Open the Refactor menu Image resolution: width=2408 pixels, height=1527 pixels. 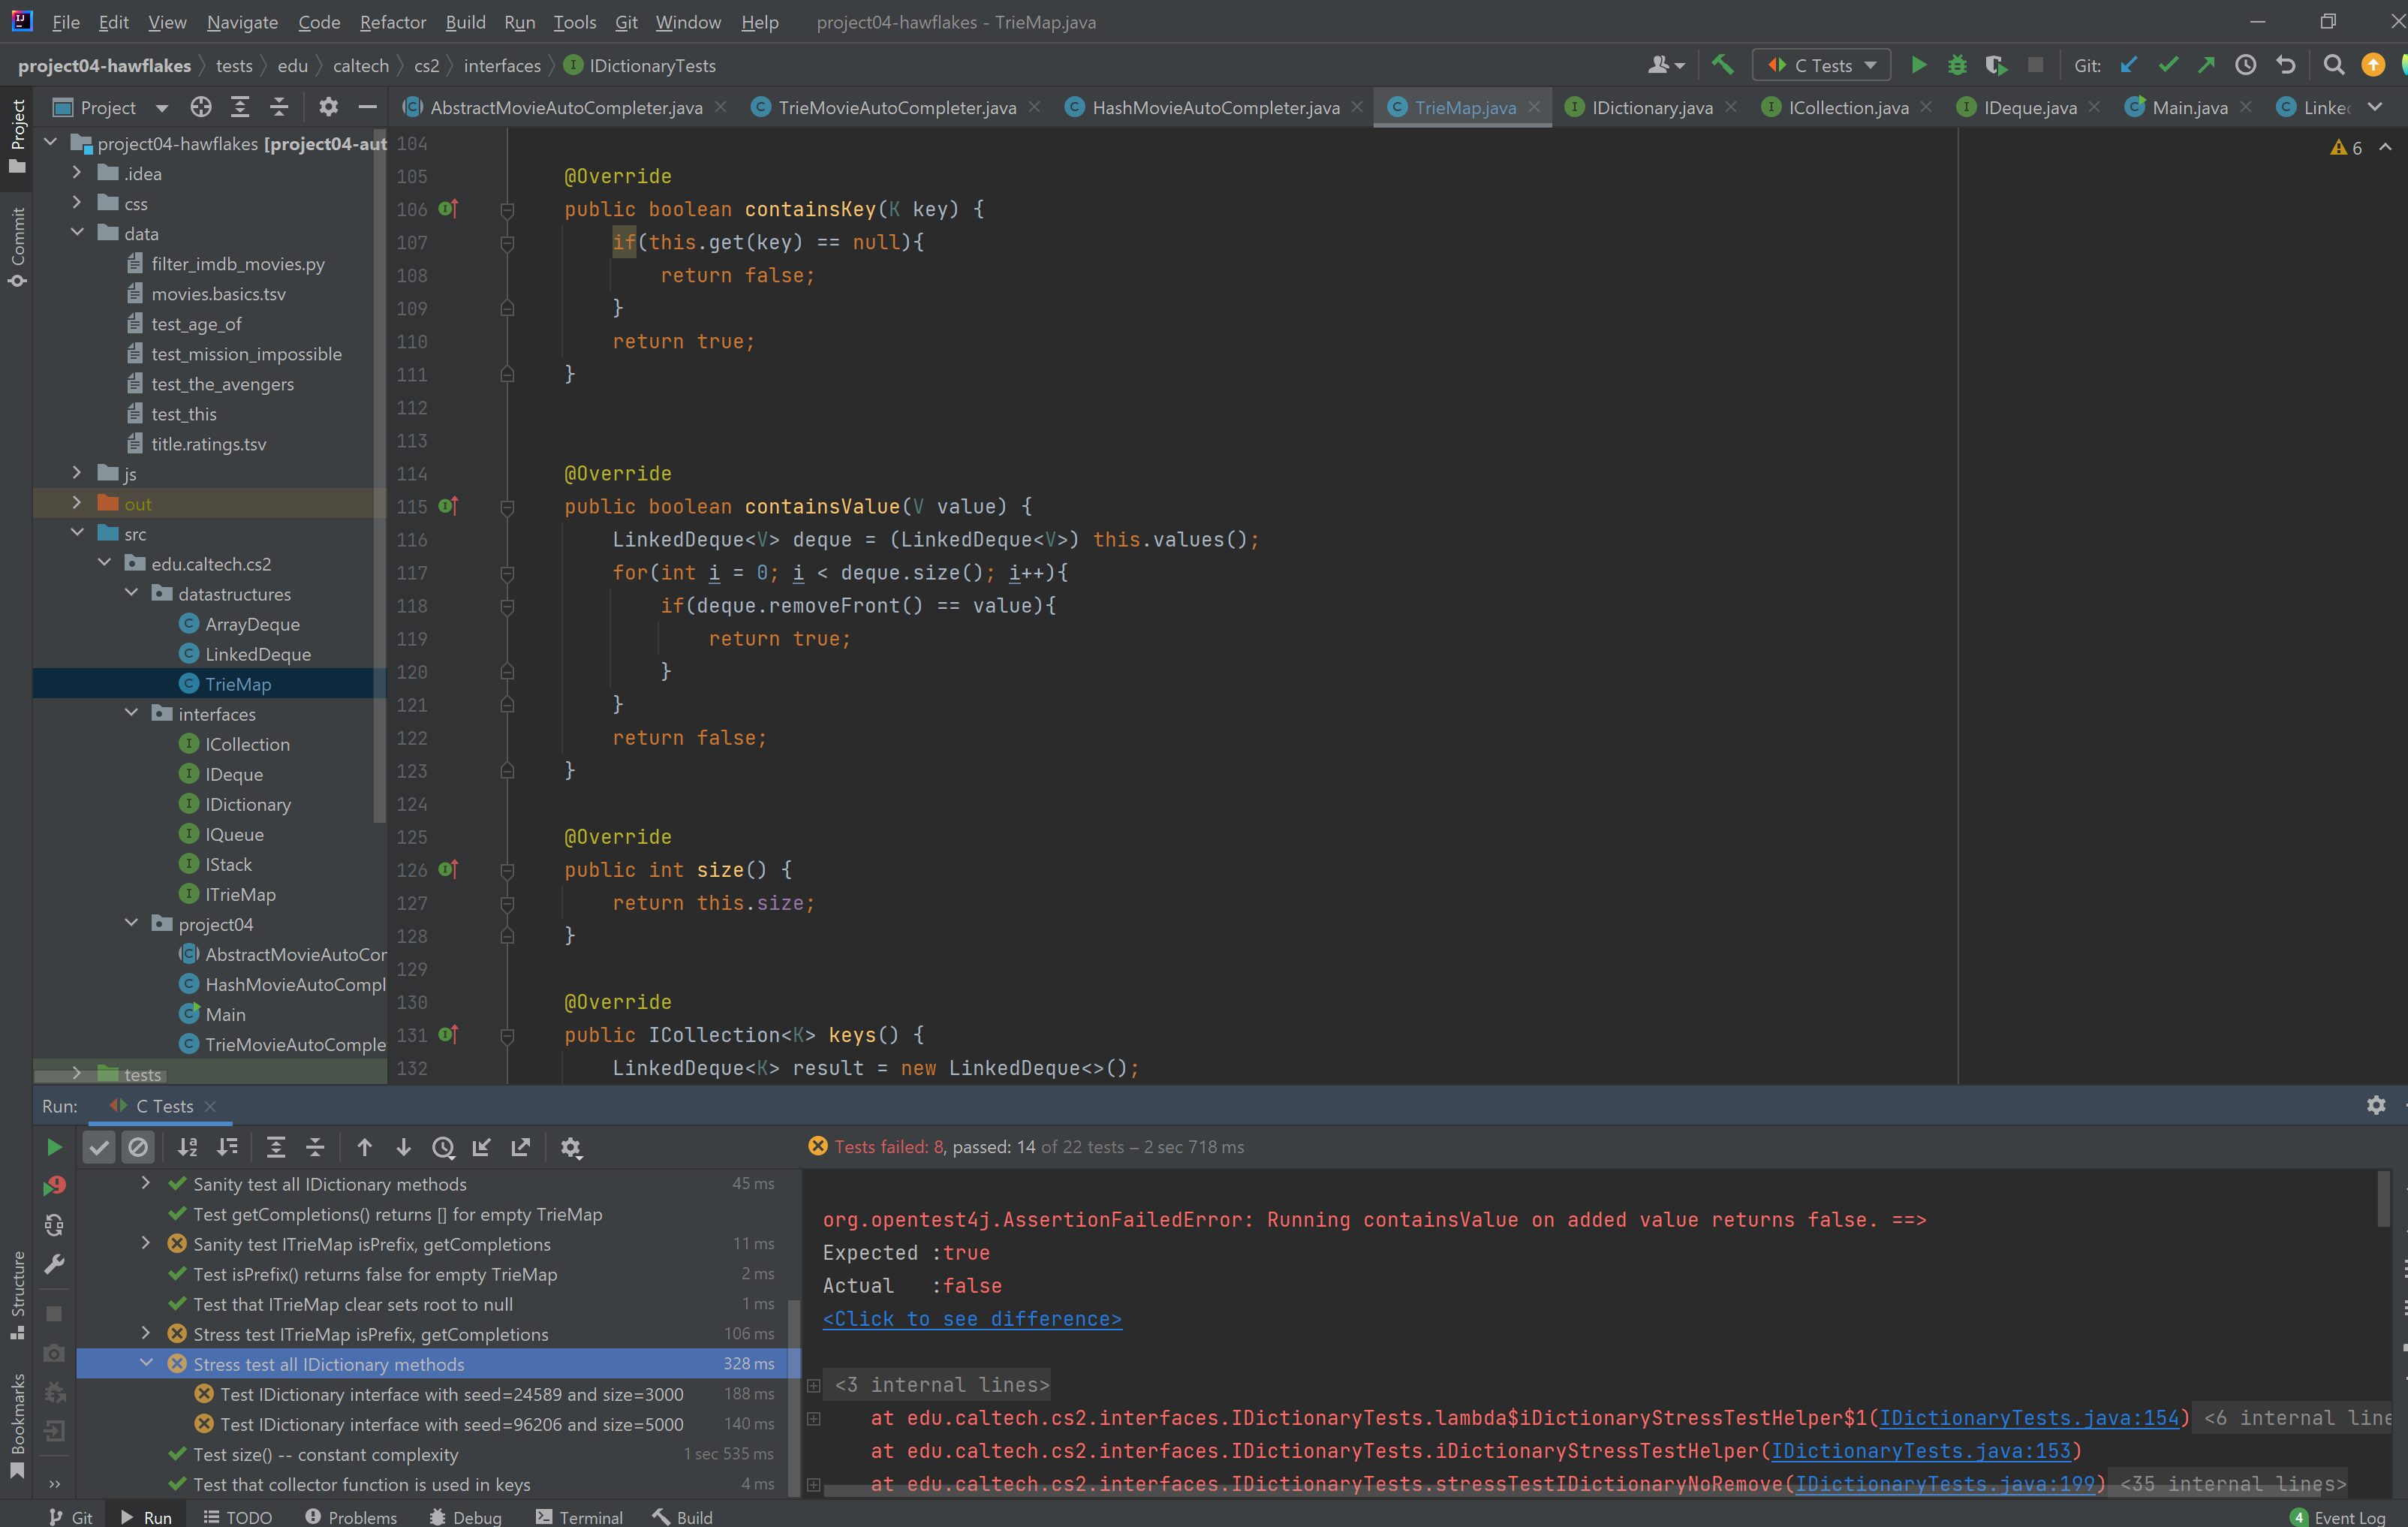[x=392, y=22]
